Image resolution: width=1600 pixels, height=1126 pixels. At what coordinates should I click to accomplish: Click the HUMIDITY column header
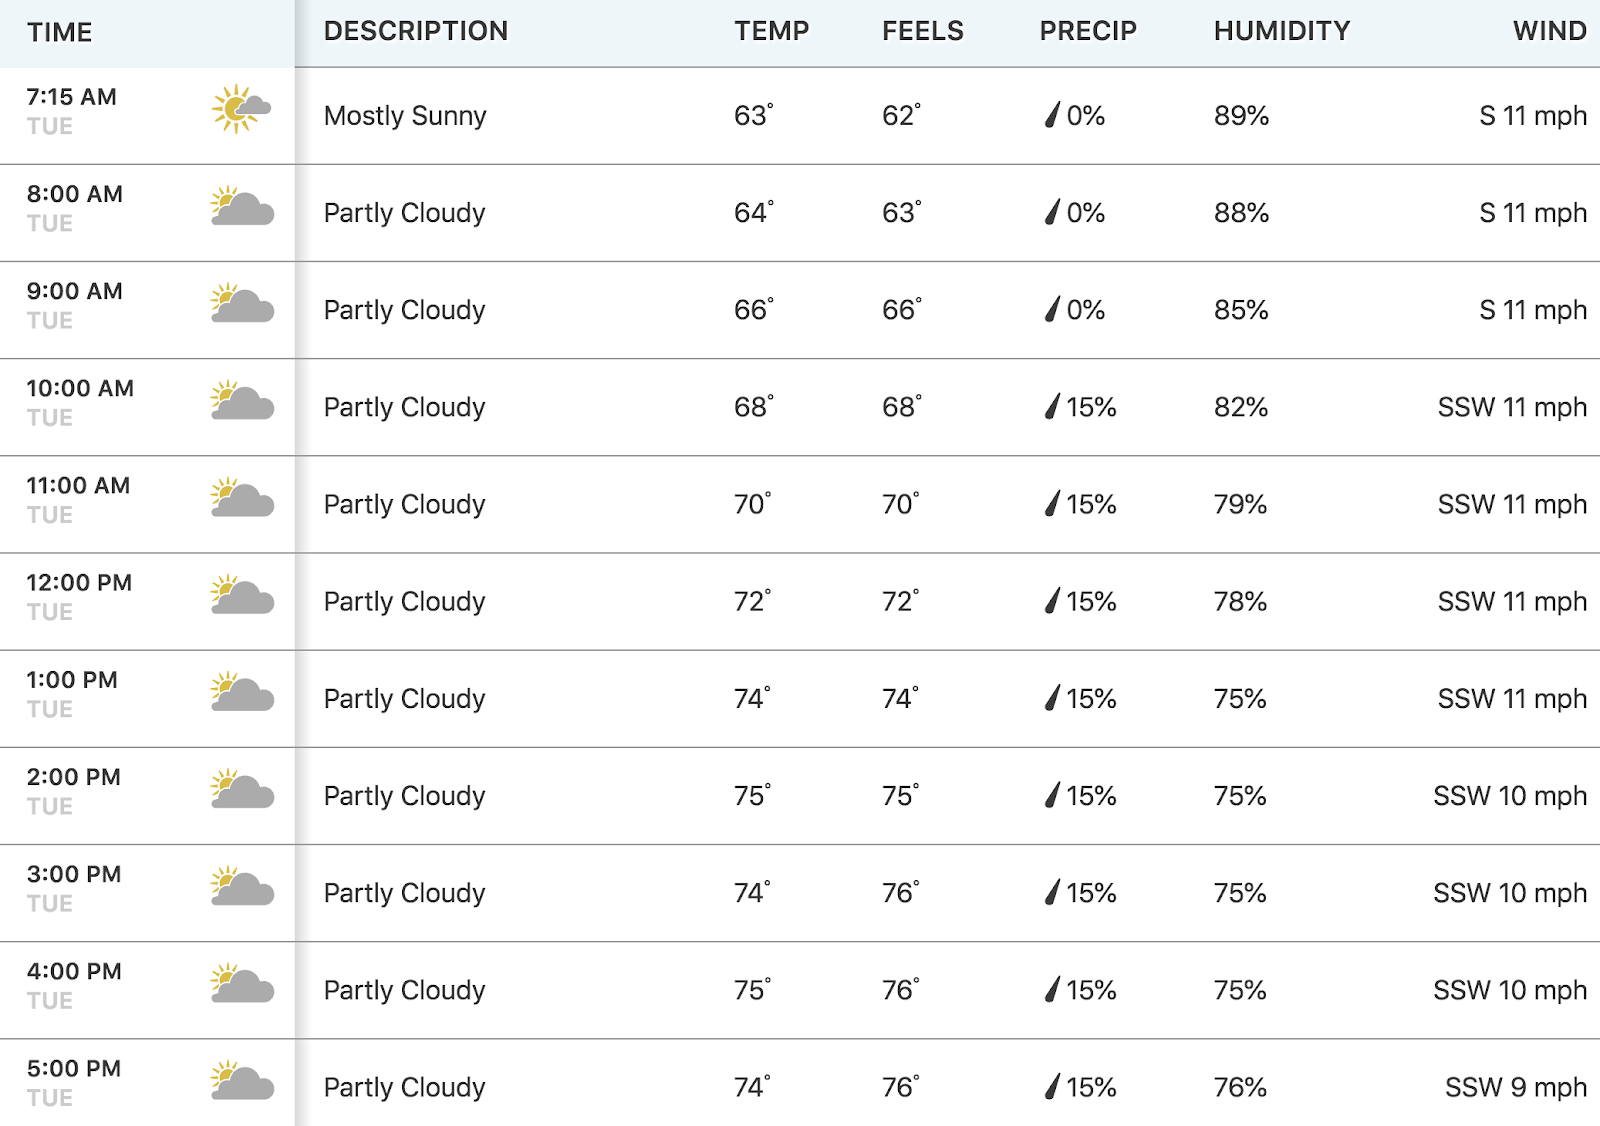[1282, 31]
